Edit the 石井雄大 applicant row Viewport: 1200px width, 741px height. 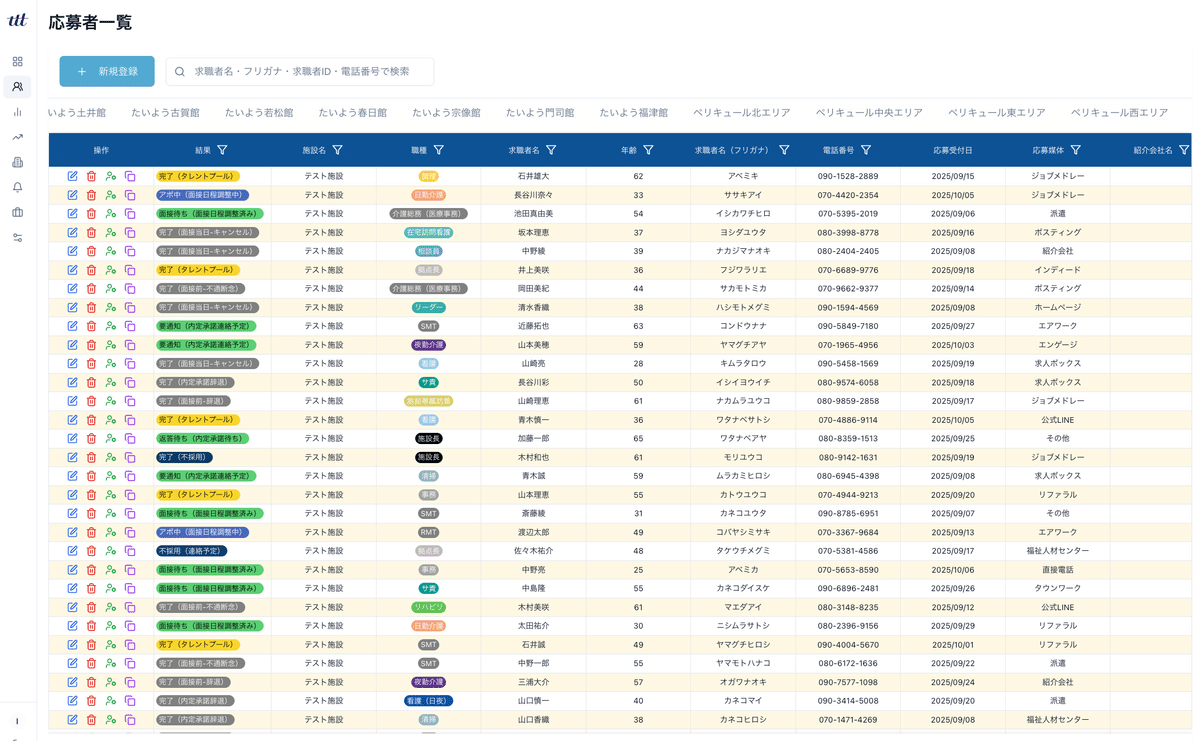(72, 176)
